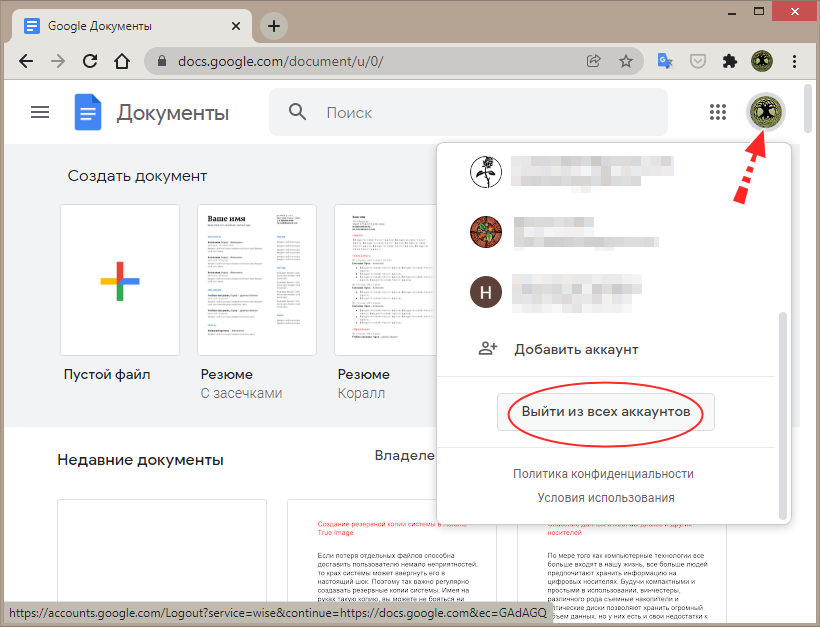Click the Google Translate extension icon

coord(665,61)
